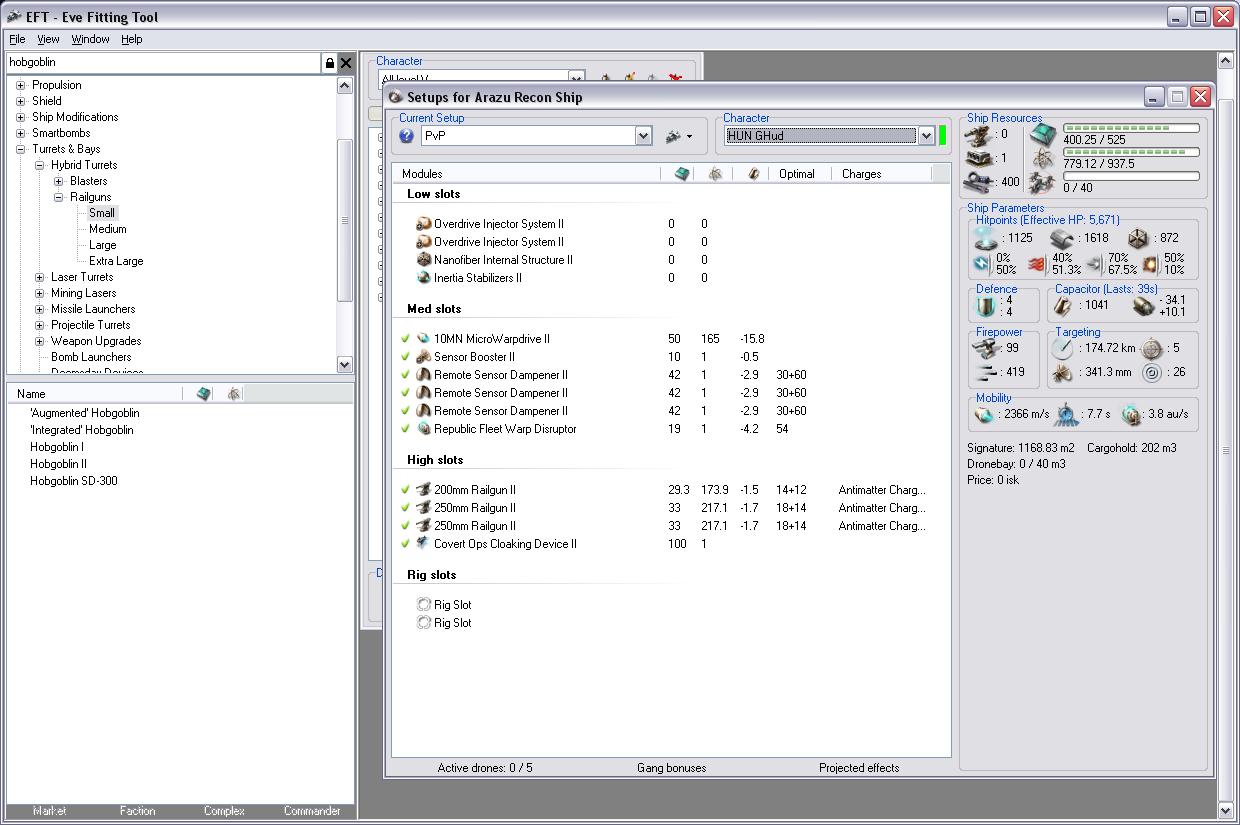
Task: Toggle active checkmark for Covert Ops Cloaking Device
Action: (405, 544)
